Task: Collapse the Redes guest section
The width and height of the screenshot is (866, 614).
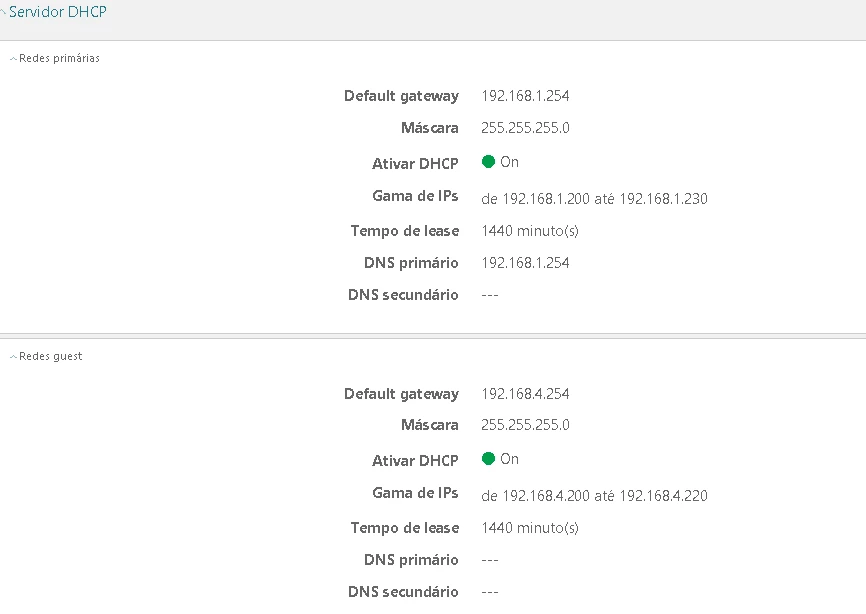Action: pyautogui.click(x=13, y=357)
